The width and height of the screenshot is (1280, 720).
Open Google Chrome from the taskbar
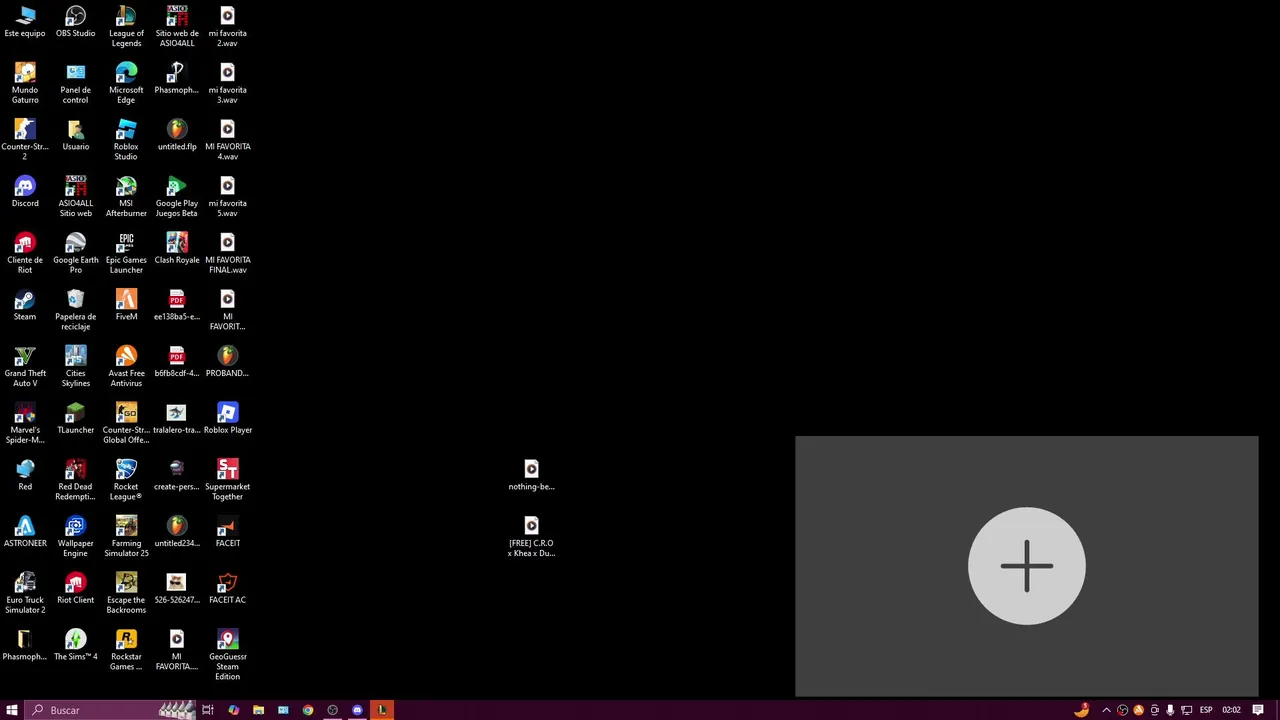tap(308, 710)
